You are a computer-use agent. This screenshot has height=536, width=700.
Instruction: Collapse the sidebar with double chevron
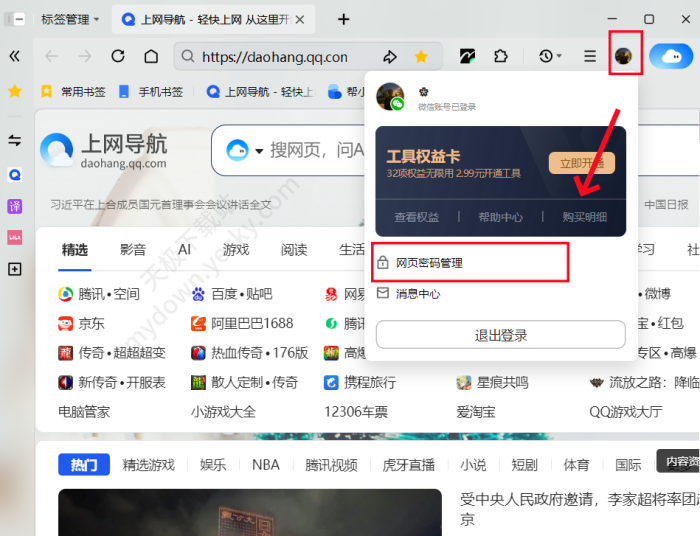[x=15, y=57]
